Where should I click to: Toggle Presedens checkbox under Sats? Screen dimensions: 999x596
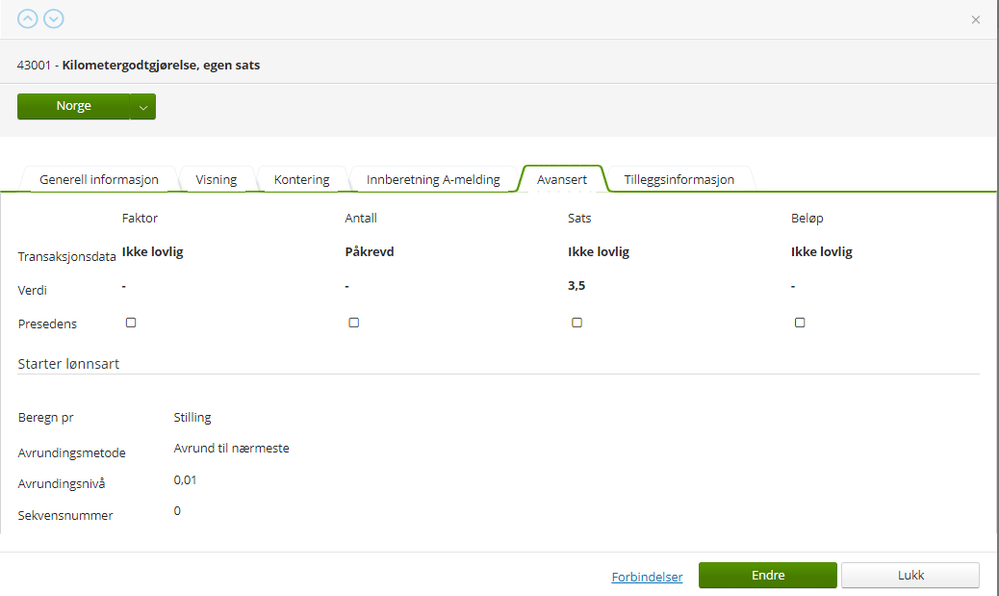click(x=577, y=323)
